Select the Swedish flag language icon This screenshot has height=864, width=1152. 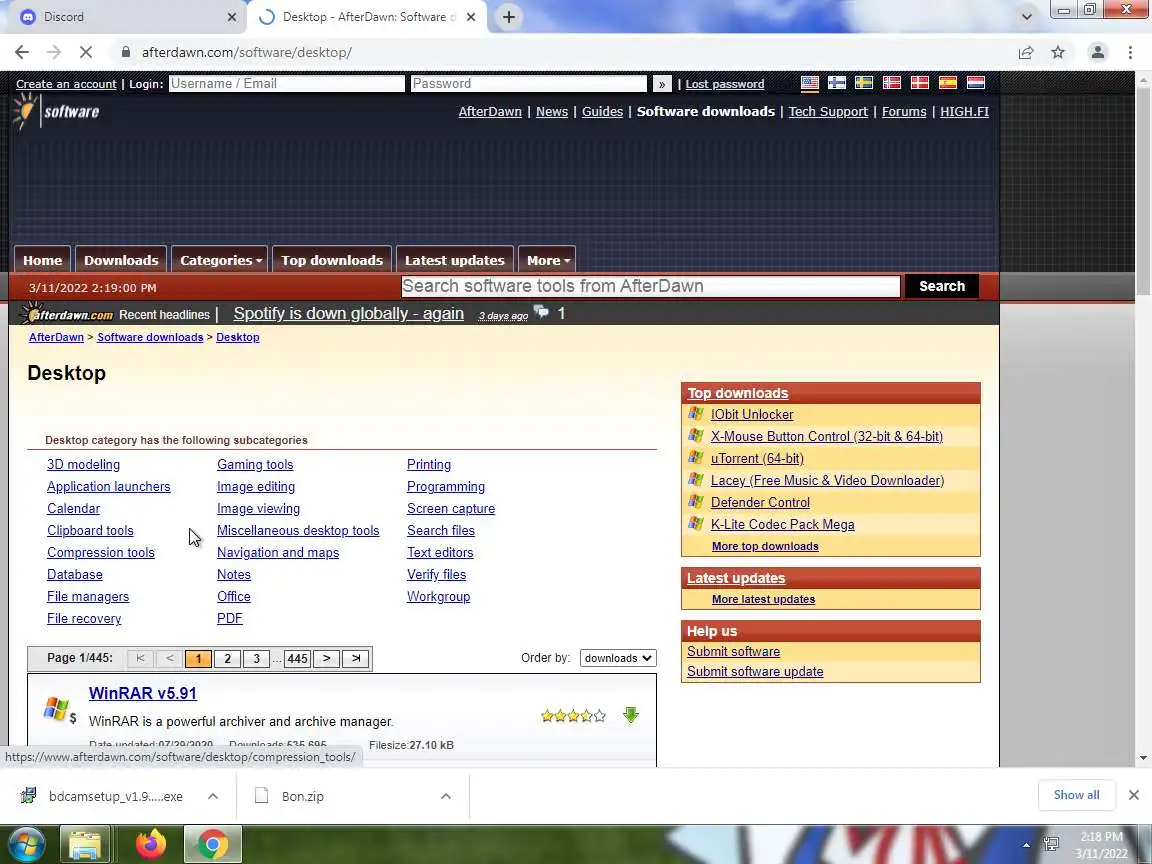864,83
